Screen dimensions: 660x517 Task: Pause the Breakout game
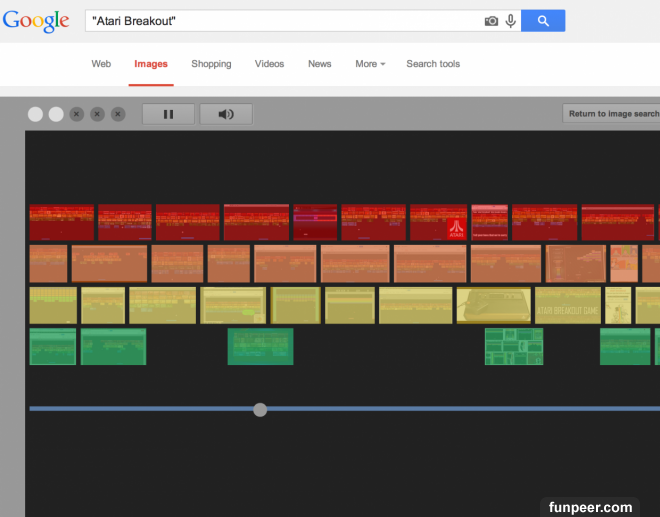(168, 114)
